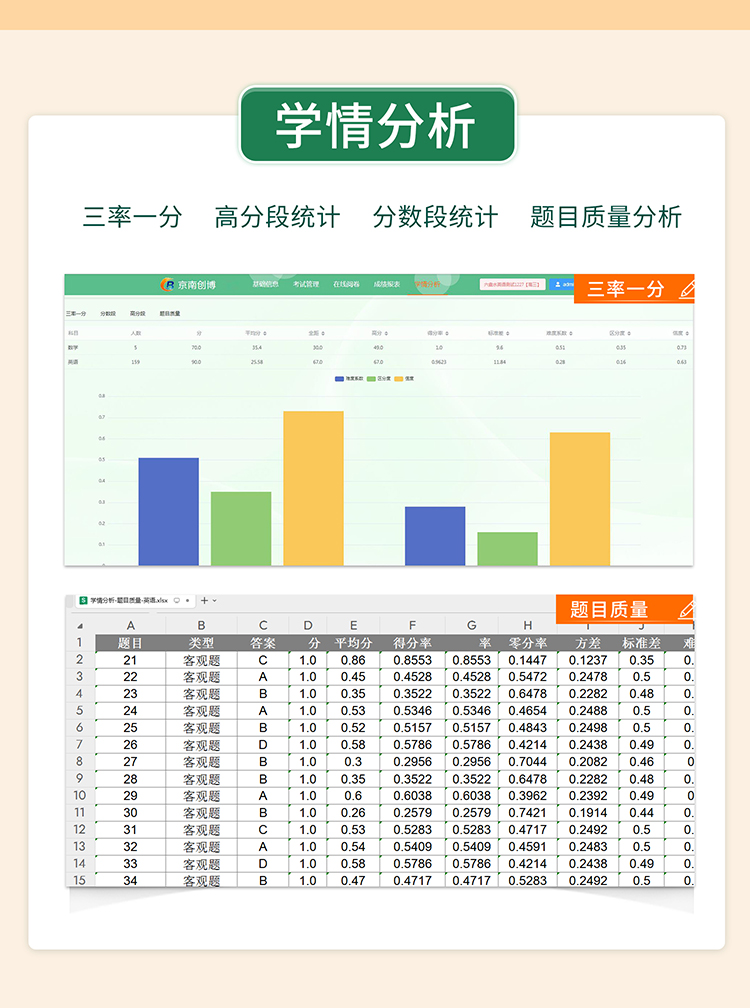Click the pencil icon on 题目质量 label

pyautogui.click(x=686, y=609)
